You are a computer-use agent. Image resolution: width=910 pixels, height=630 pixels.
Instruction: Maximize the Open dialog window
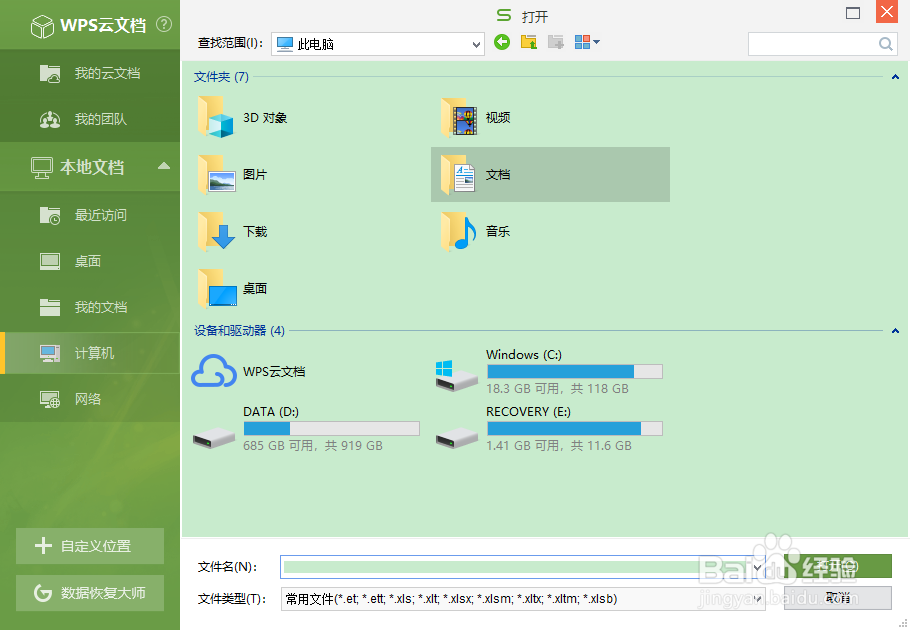point(853,13)
